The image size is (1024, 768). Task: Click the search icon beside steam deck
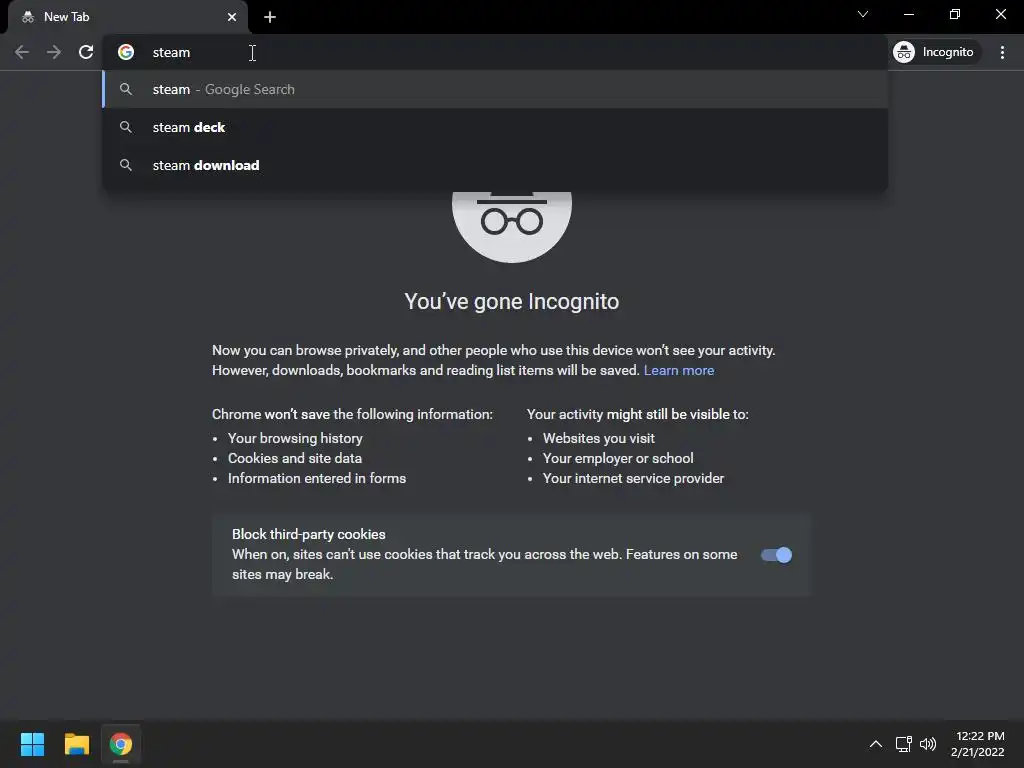(x=126, y=127)
